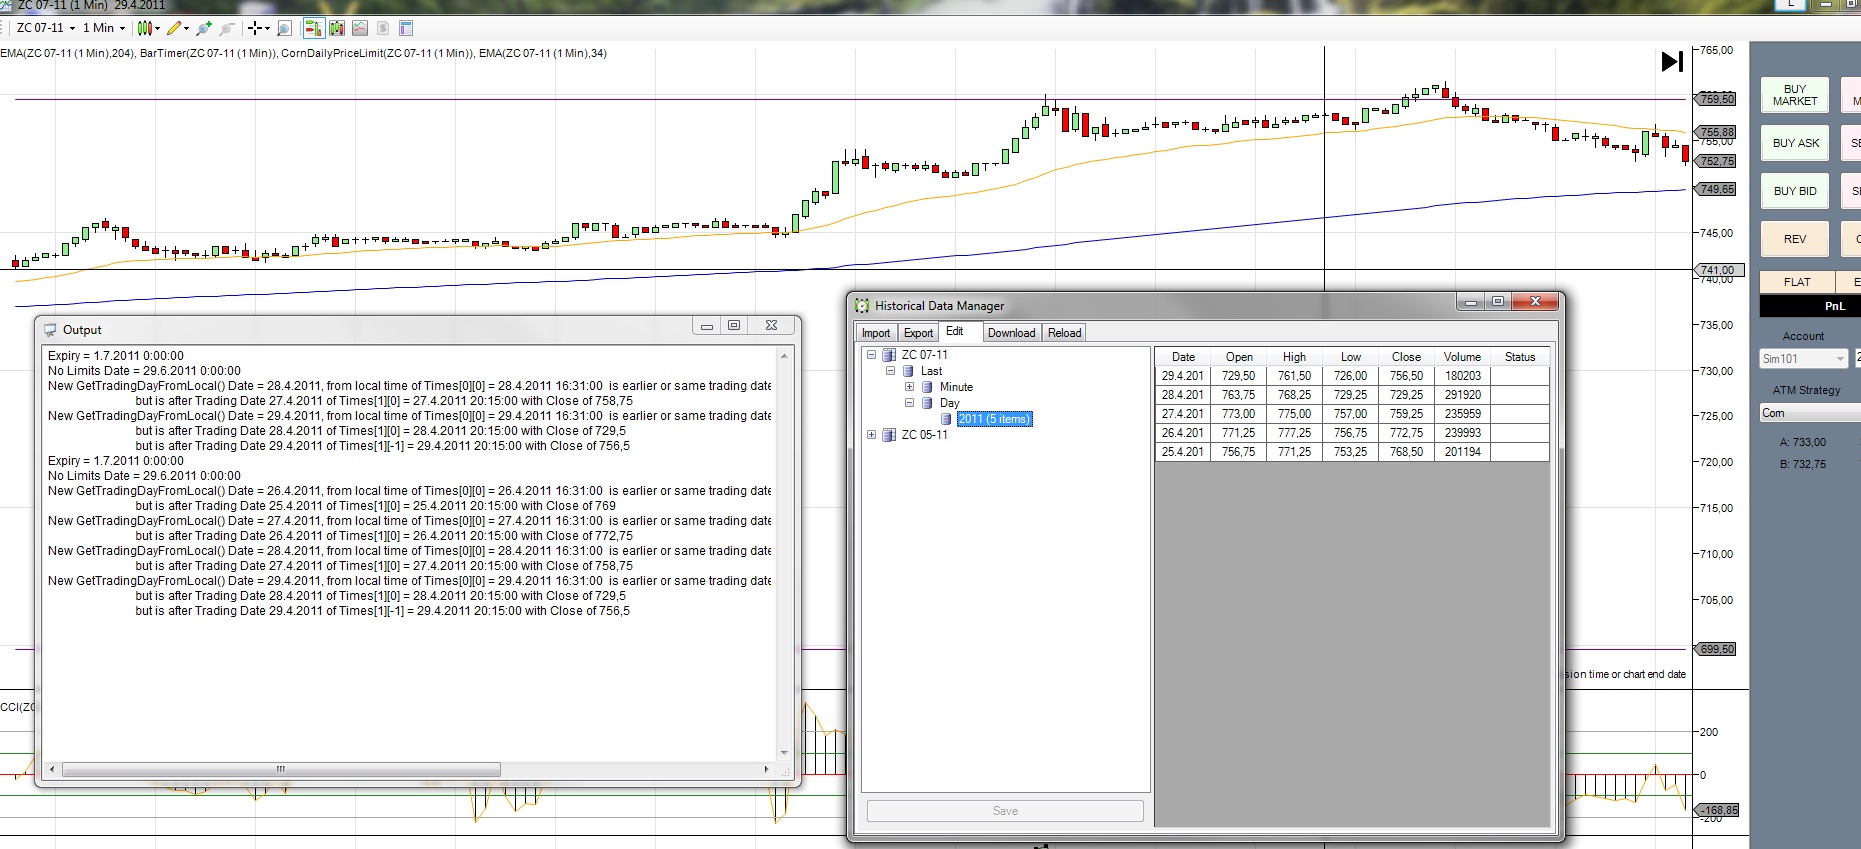Click the 29.4.201 date cell
This screenshot has height=849, width=1861.
click(1183, 376)
